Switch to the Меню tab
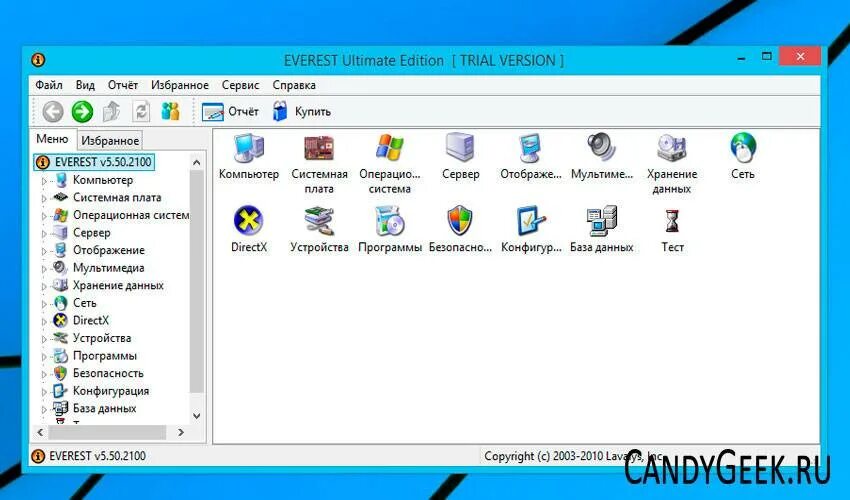The image size is (850, 500). coord(52,139)
